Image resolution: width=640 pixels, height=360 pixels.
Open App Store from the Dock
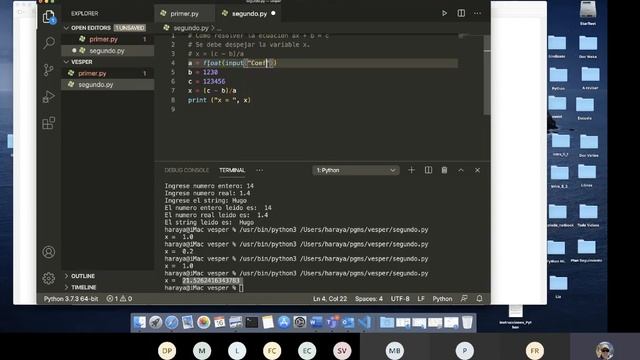point(284,322)
